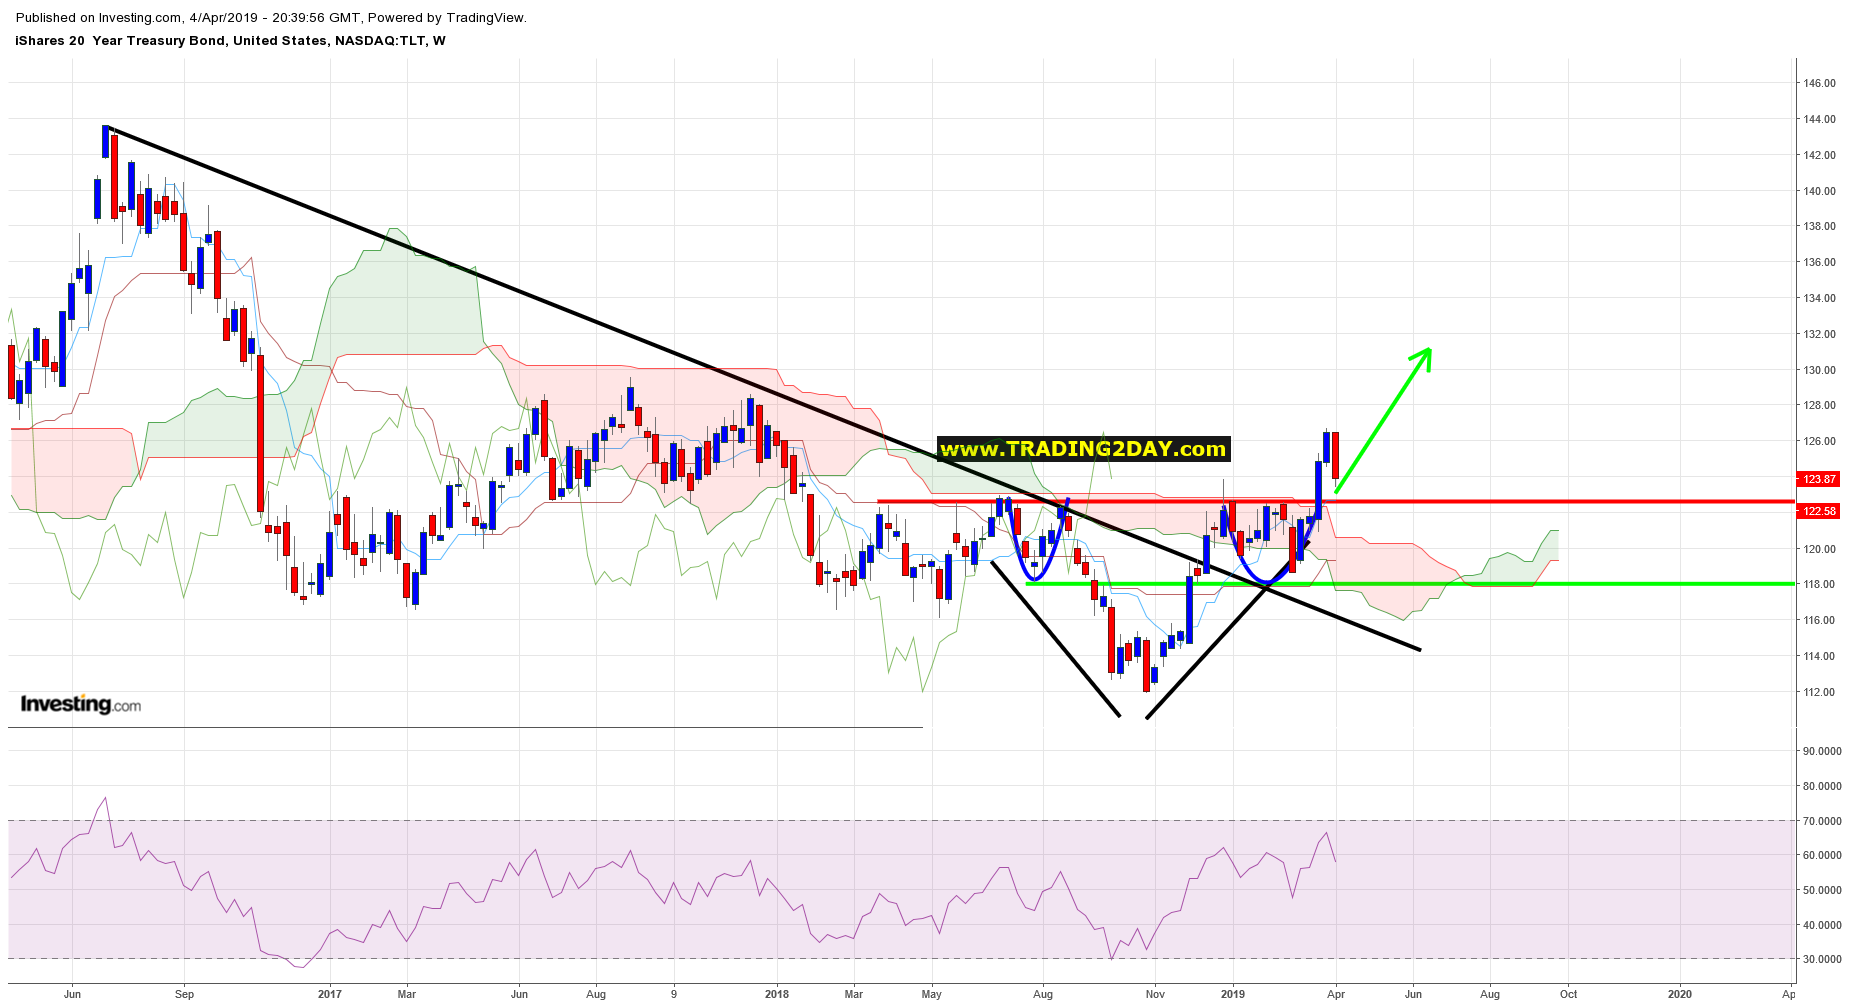
Task: Click the 130.00 price axis label
Action: tap(1819, 370)
